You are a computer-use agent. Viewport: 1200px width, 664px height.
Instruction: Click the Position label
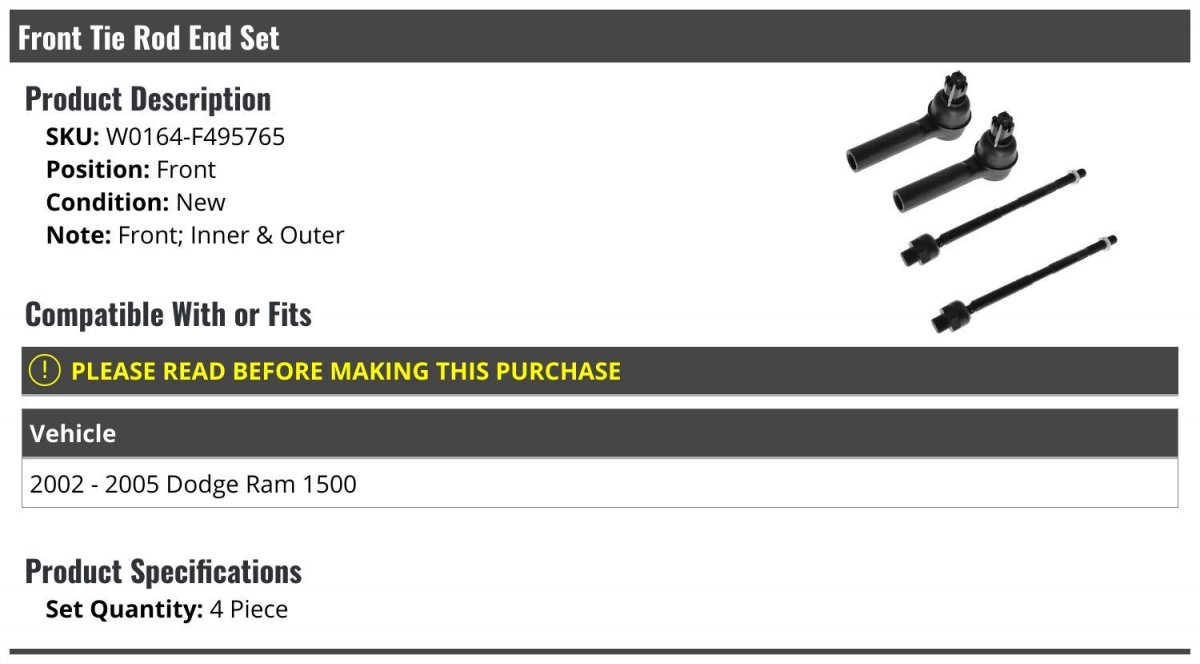point(98,170)
